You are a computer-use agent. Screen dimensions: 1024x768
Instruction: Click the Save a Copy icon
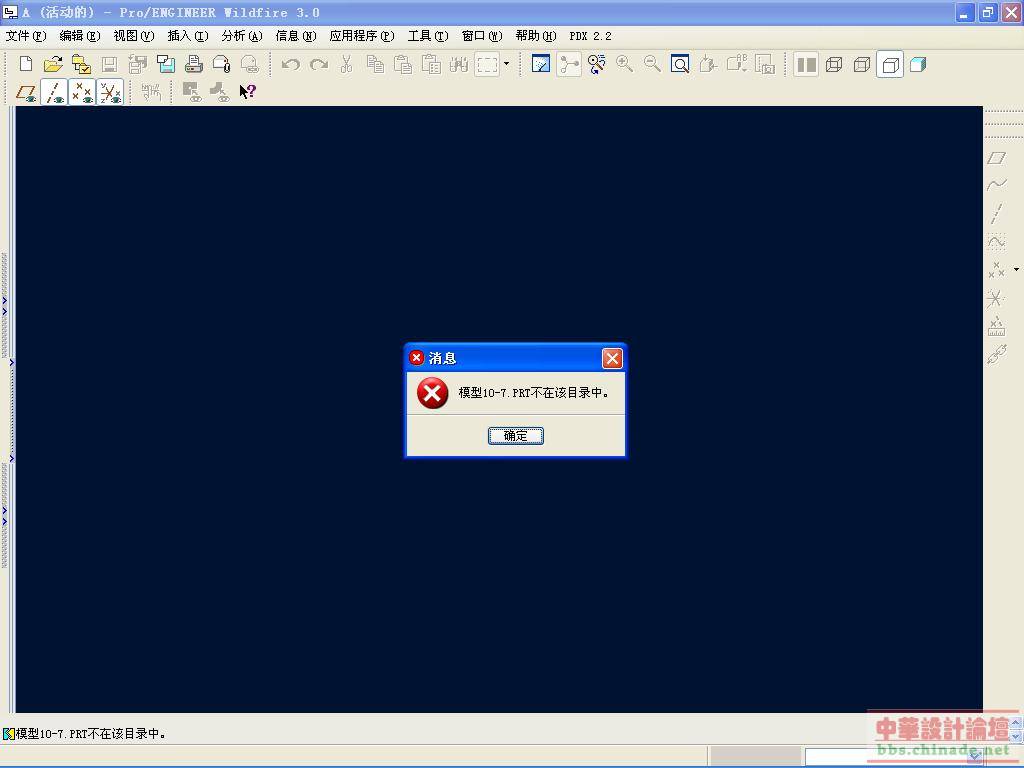137,64
